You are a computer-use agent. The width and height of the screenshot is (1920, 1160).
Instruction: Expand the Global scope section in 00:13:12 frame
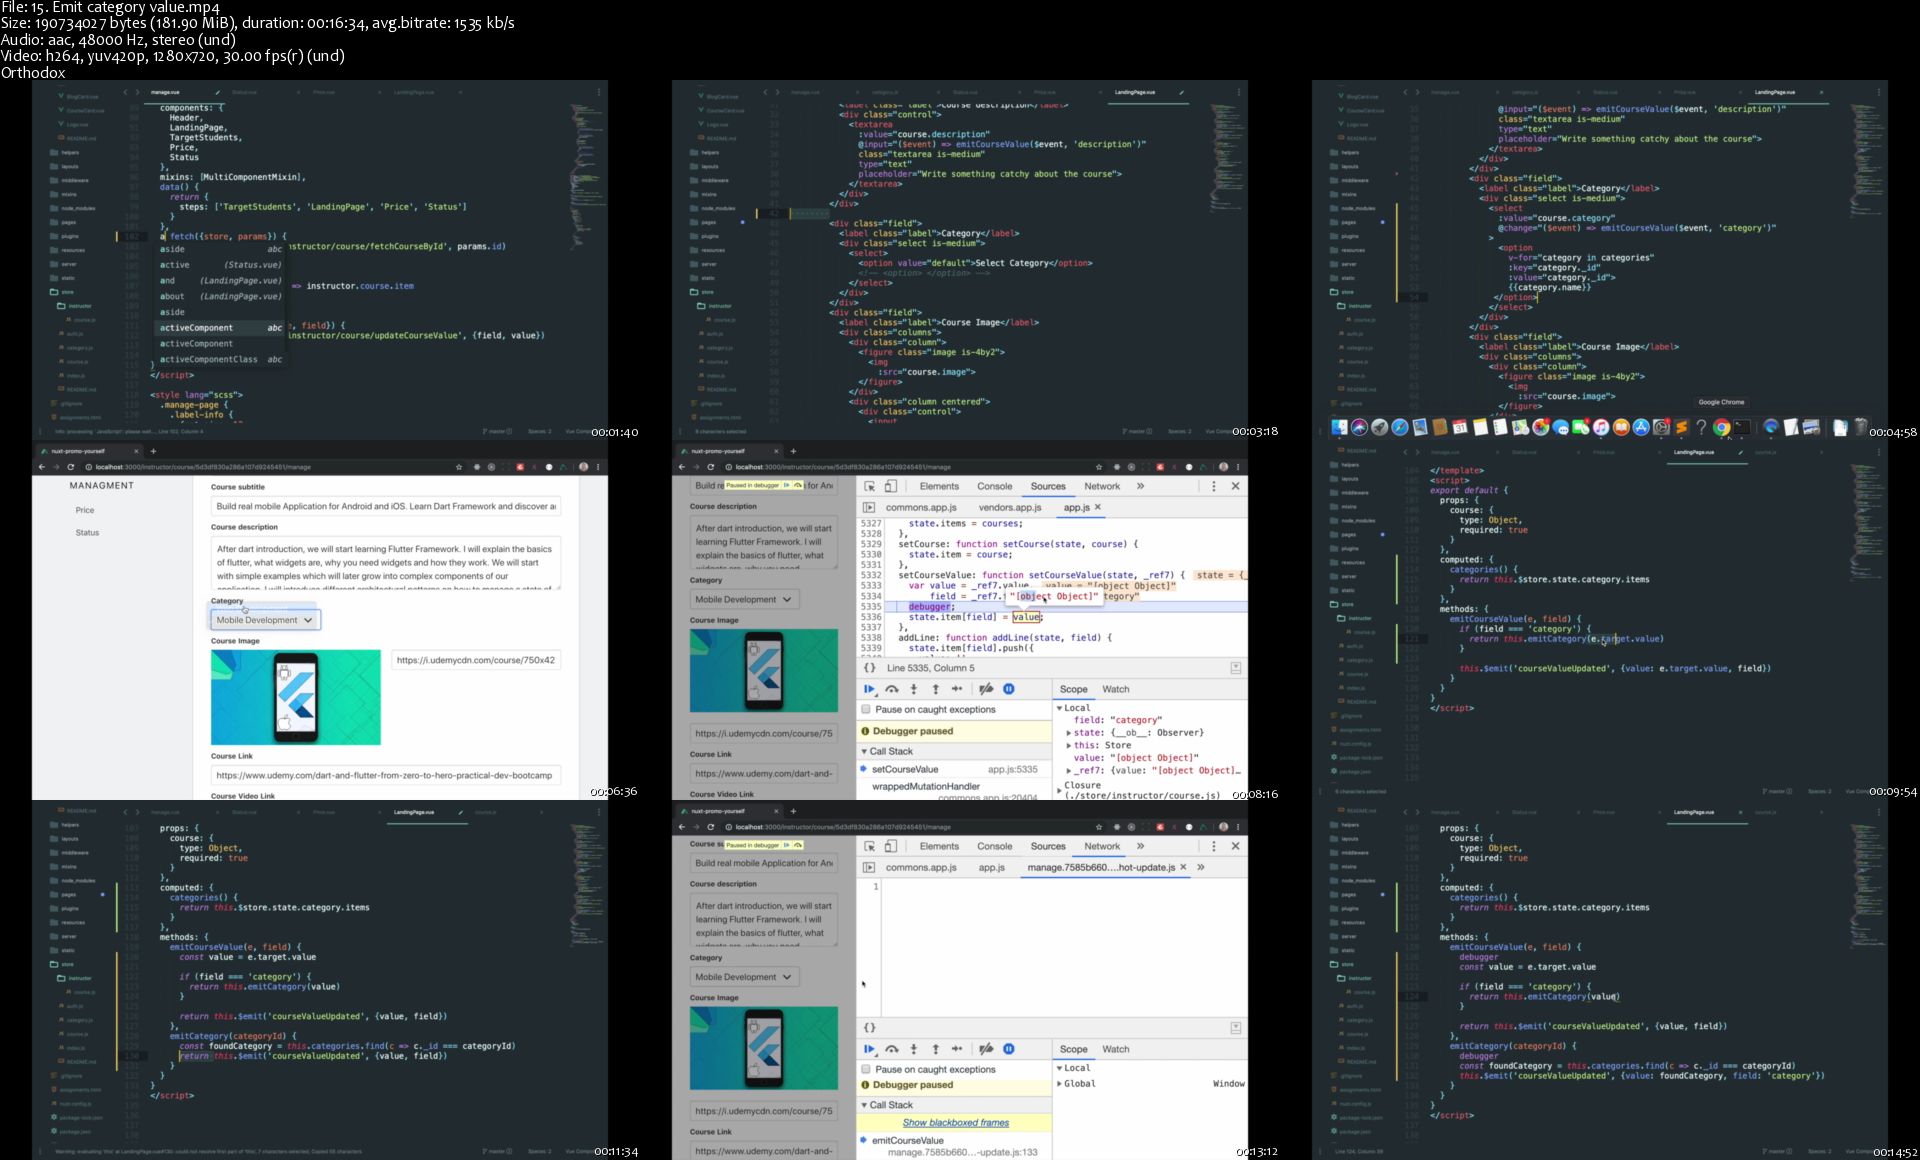(x=1060, y=1084)
